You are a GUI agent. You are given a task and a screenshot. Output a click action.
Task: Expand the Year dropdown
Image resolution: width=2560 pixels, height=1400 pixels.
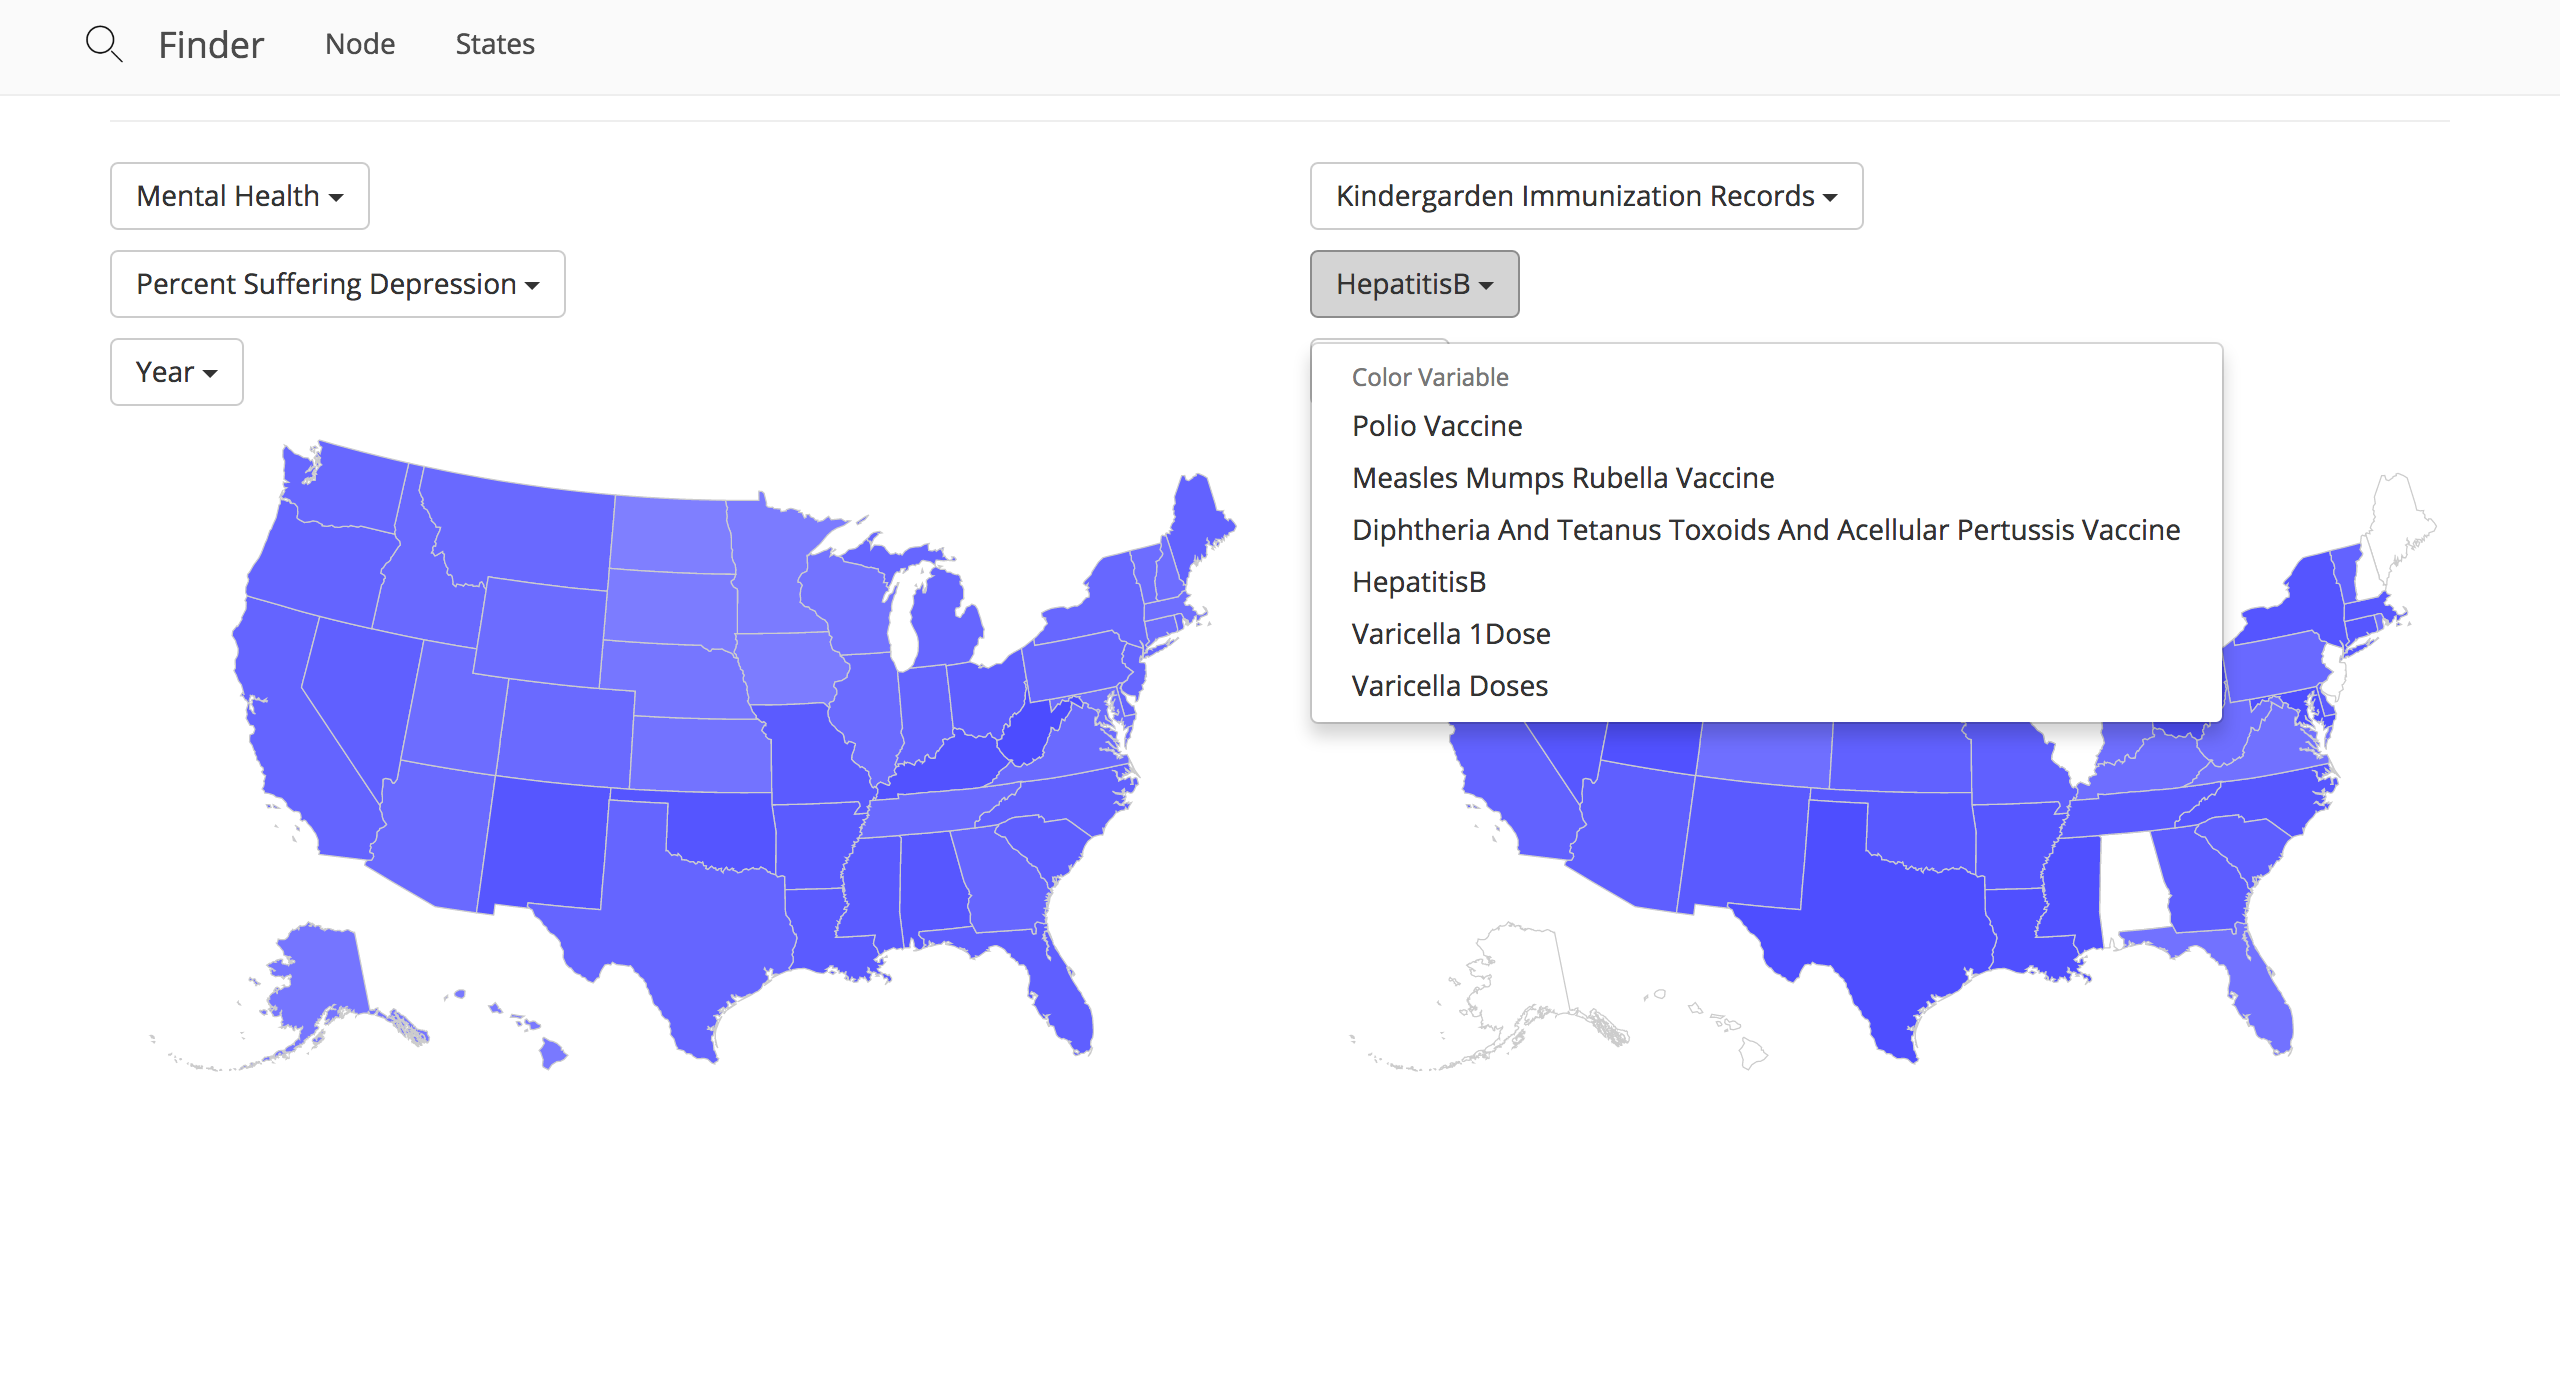[176, 372]
